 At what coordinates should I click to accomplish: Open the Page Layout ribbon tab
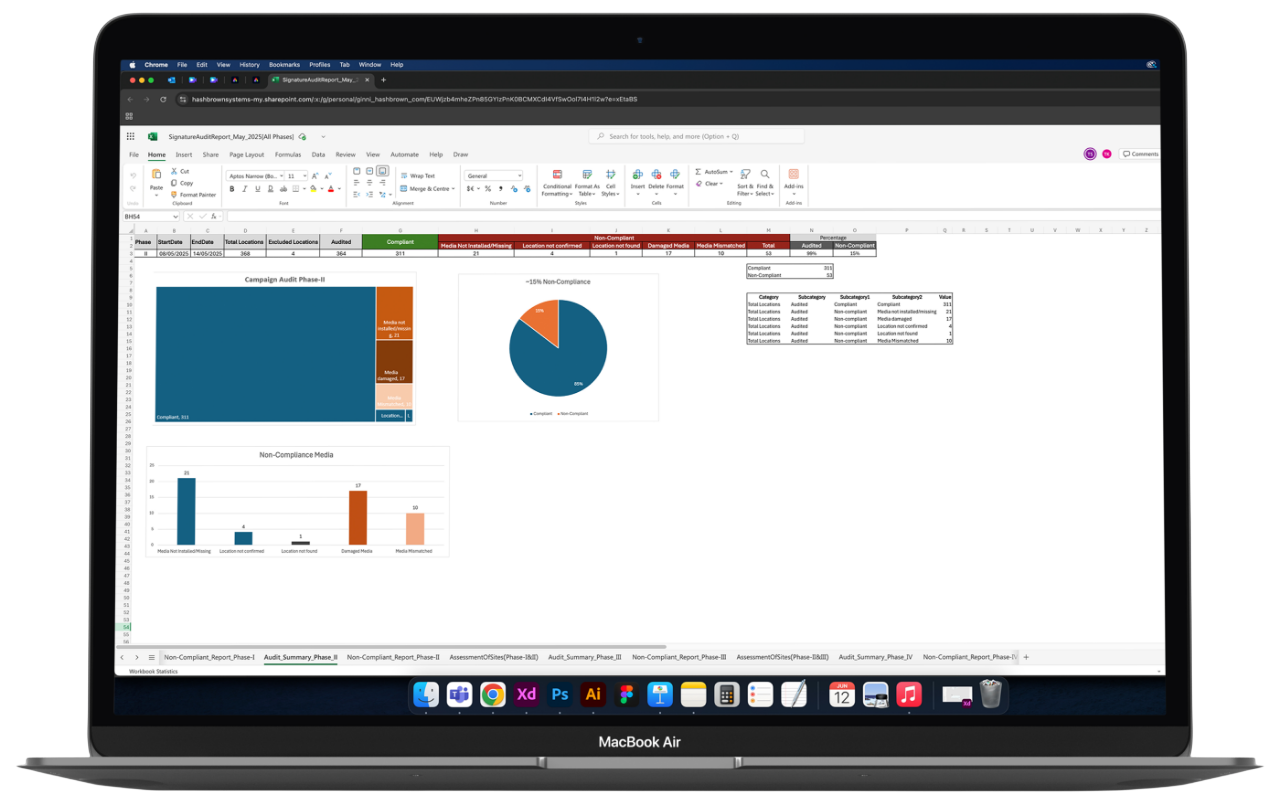coord(246,155)
